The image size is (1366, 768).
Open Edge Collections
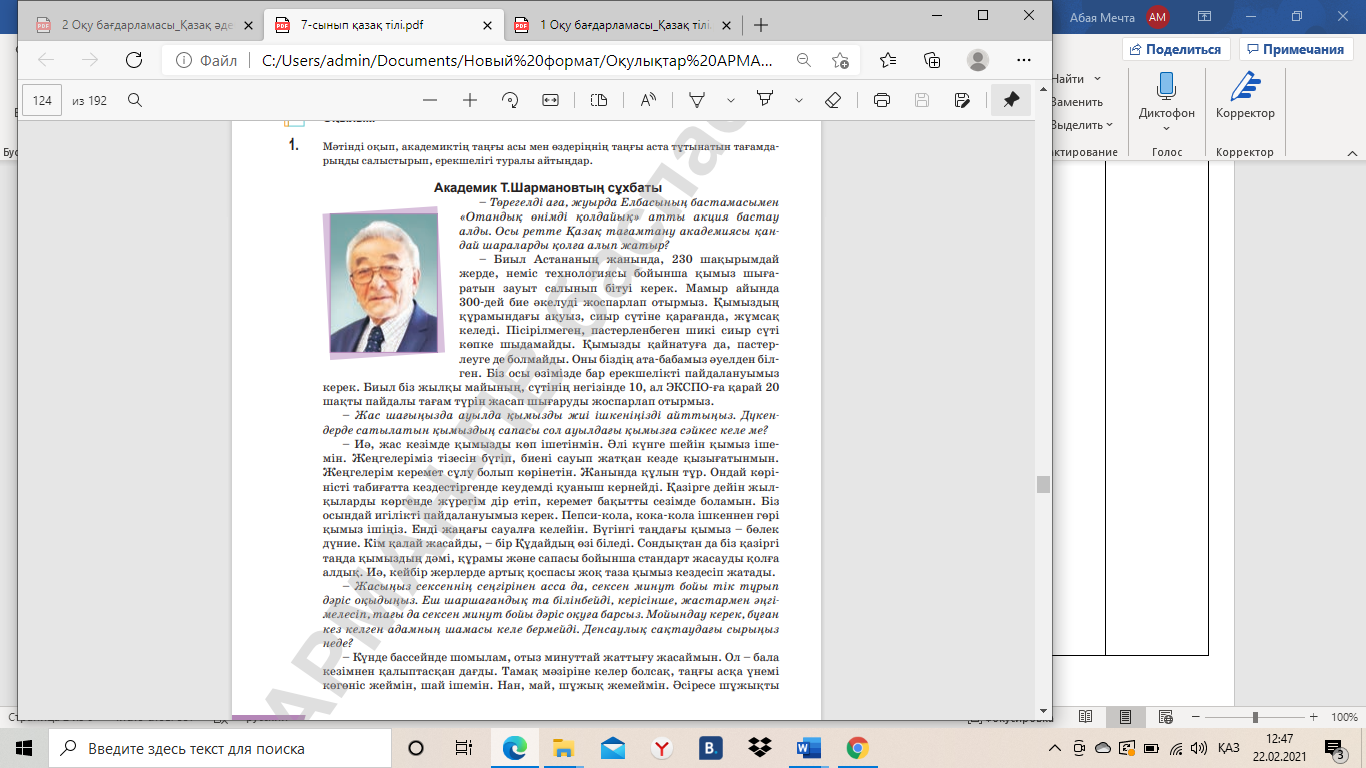[x=933, y=60]
